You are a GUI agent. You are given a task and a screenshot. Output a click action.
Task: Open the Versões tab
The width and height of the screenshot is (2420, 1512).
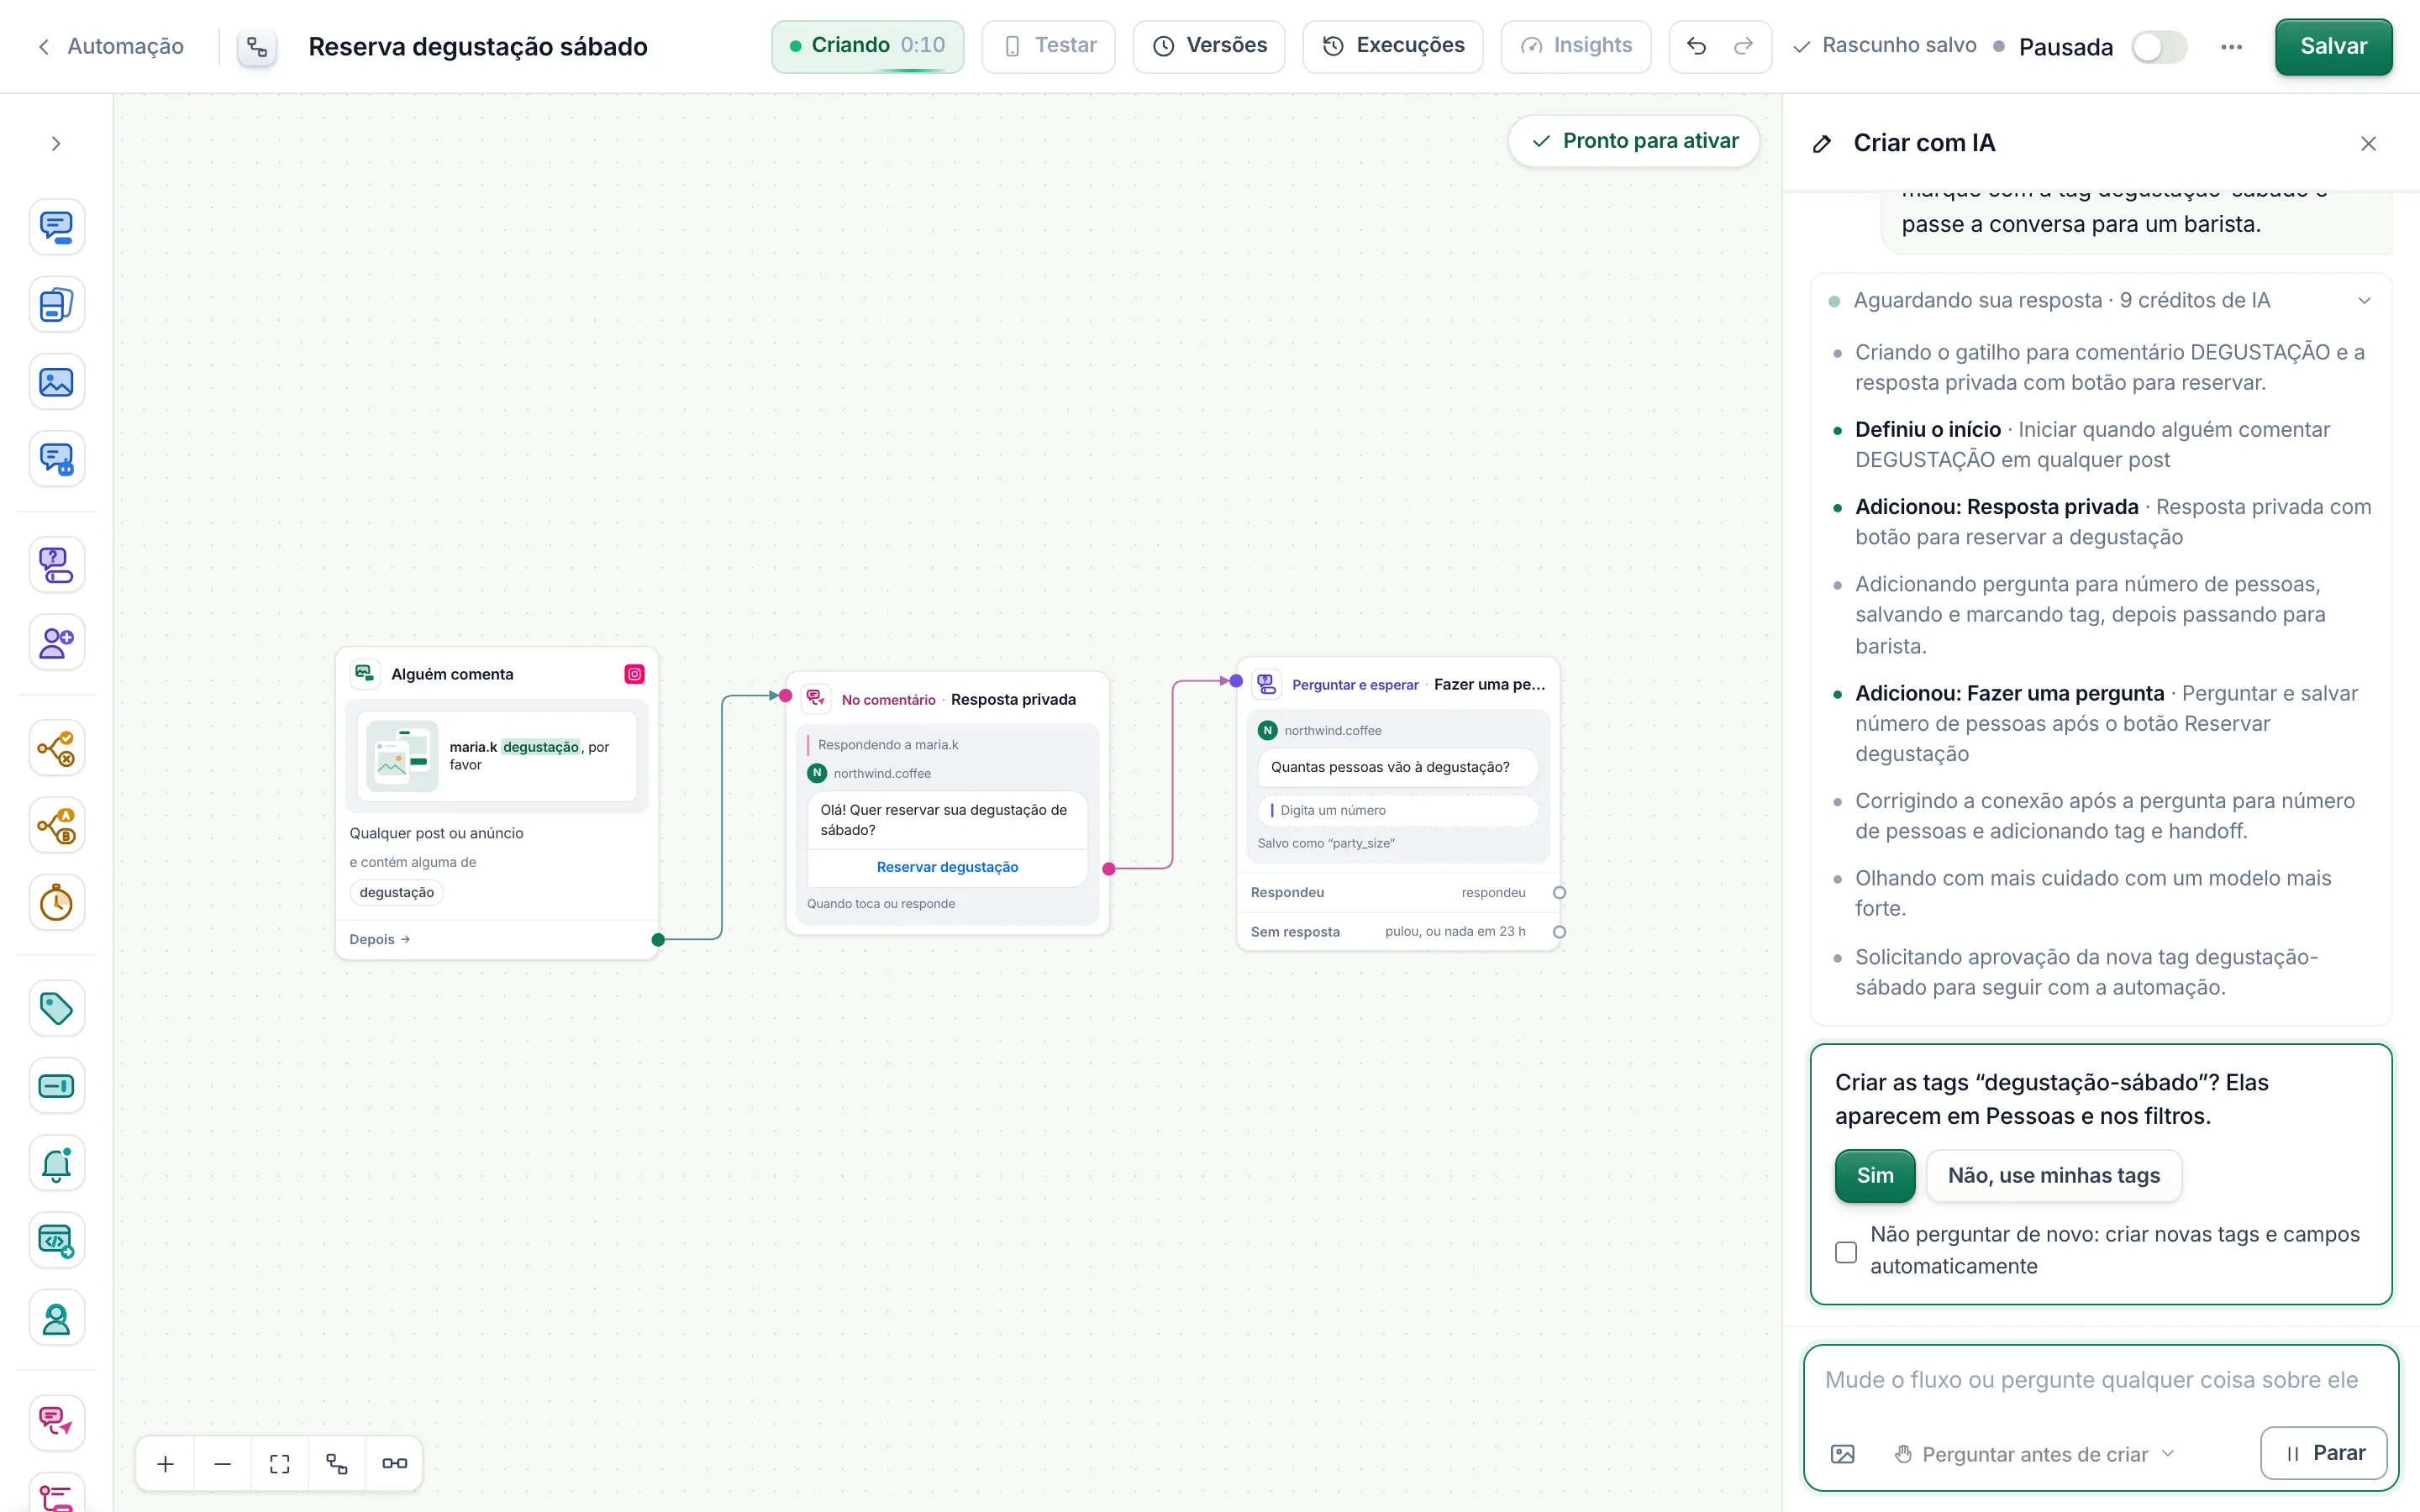pyautogui.click(x=1209, y=46)
